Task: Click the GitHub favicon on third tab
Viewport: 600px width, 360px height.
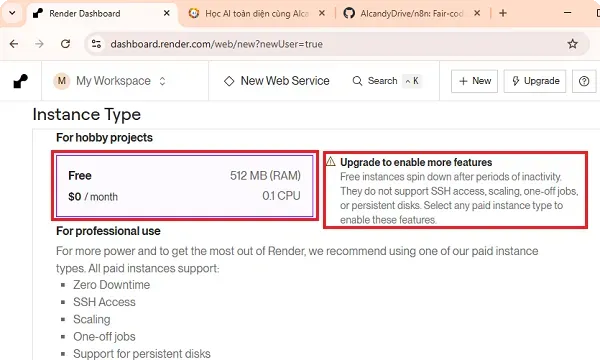Action: point(349,13)
